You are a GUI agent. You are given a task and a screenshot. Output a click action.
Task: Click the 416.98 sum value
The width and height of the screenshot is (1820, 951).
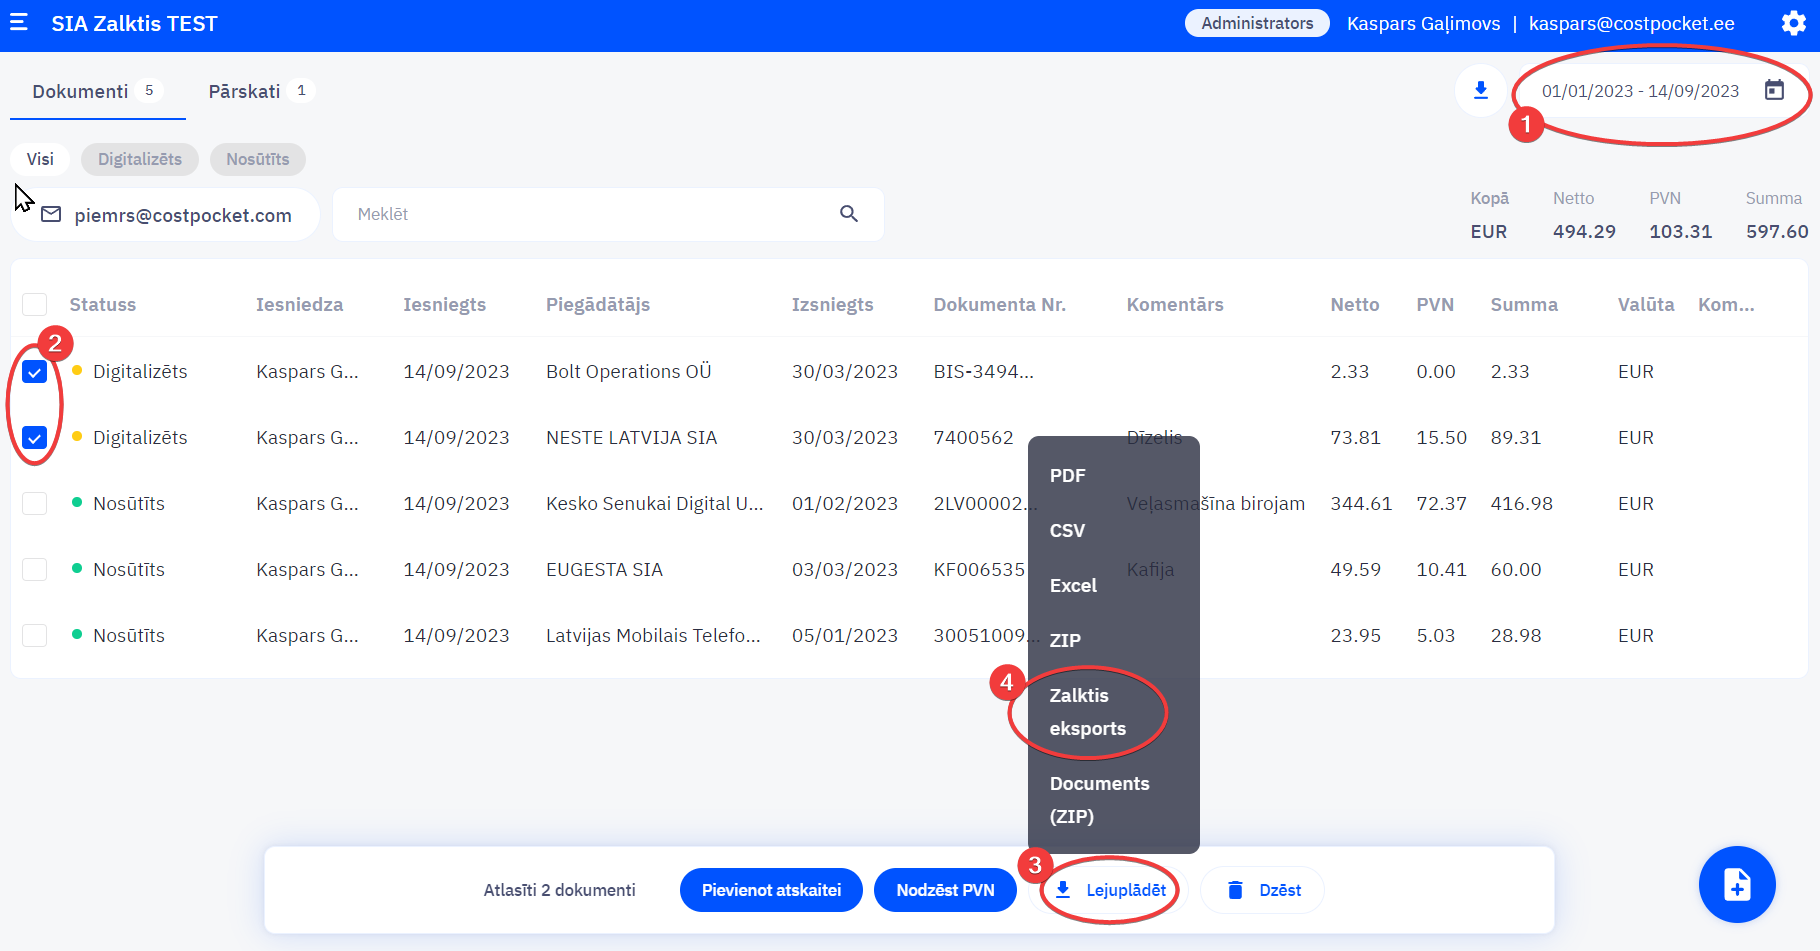coord(1521,504)
